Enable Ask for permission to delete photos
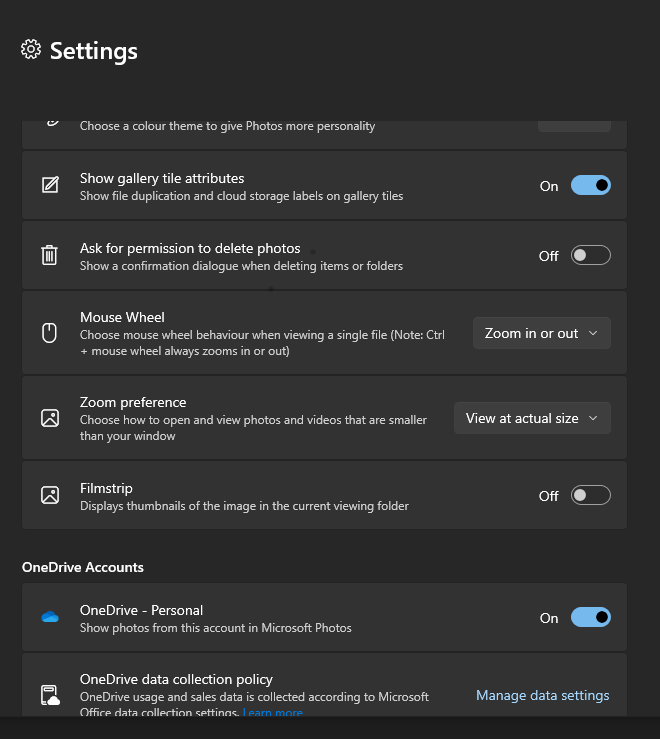 pos(591,255)
